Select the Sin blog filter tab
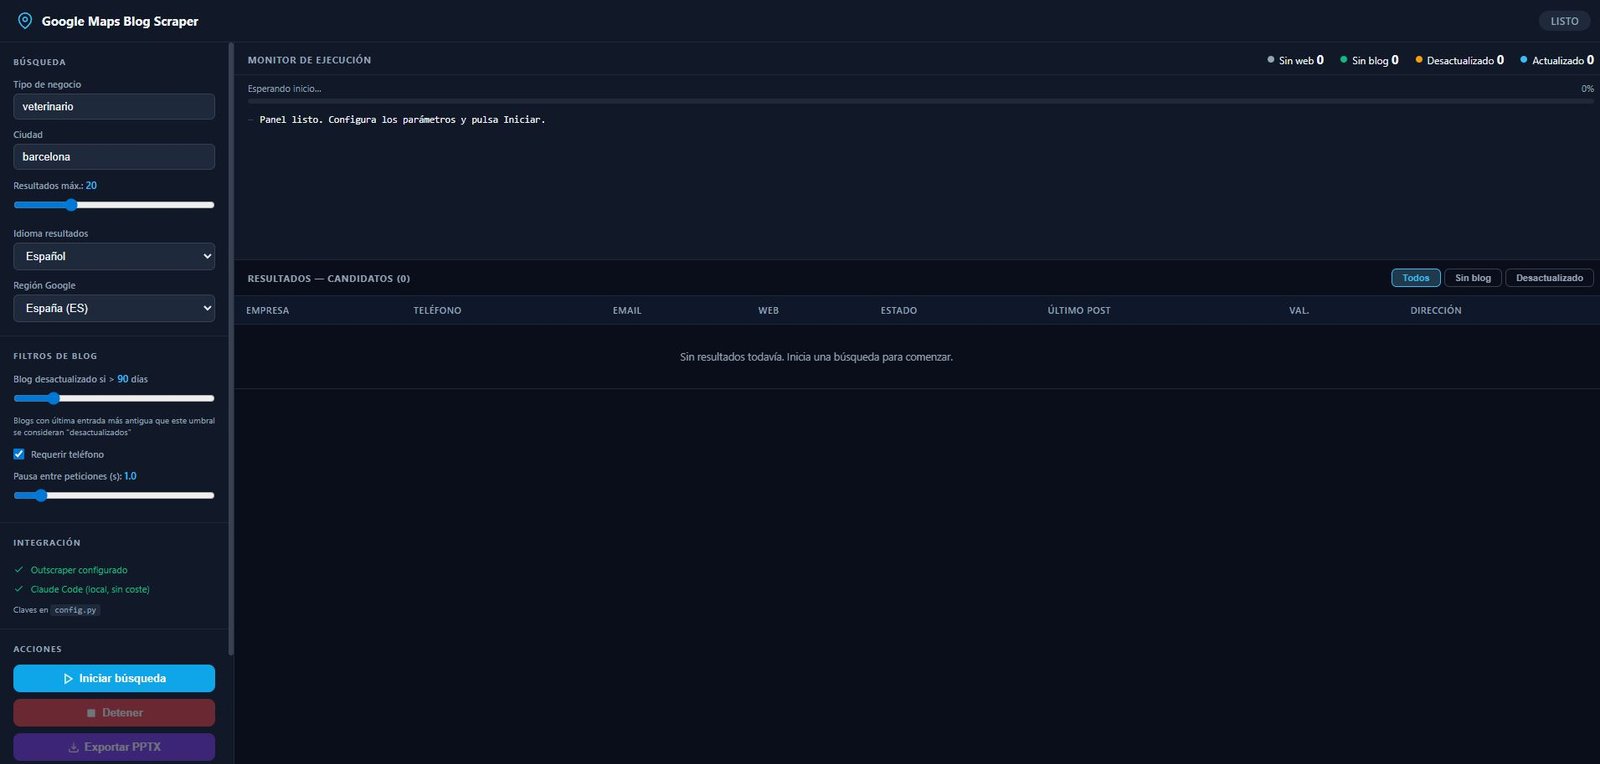The image size is (1600, 764). 1473,278
